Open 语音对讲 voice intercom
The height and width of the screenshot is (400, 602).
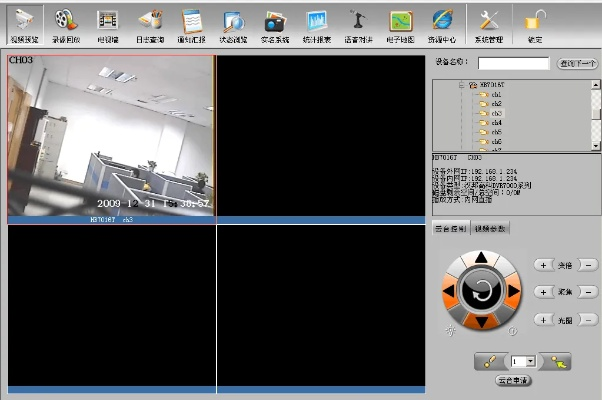[x=358, y=25]
